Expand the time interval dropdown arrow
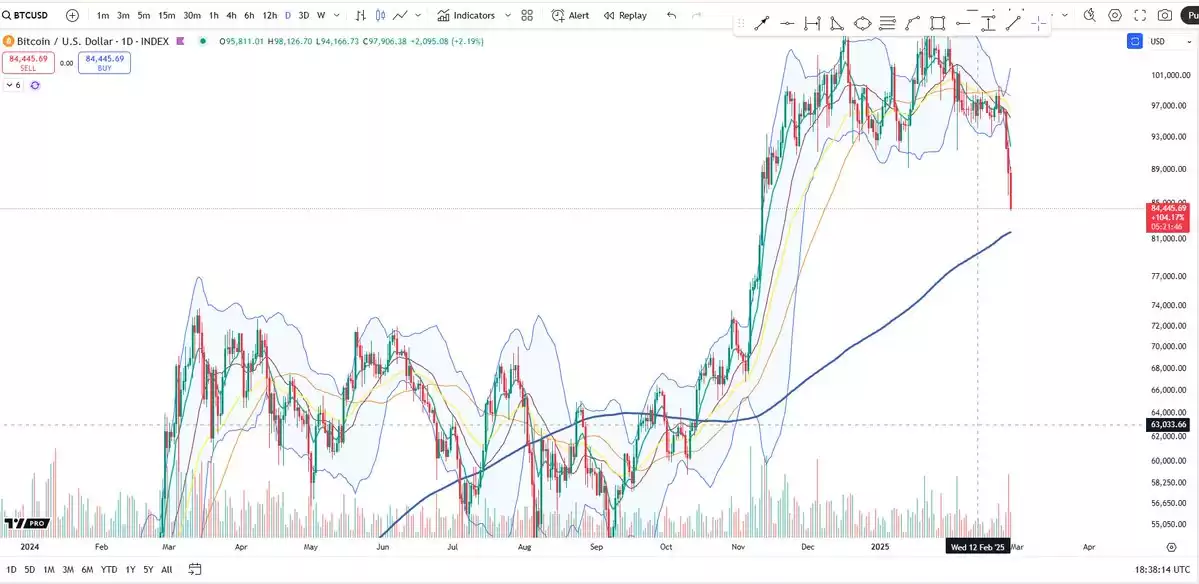The width and height of the screenshot is (1199, 584). (337, 15)
